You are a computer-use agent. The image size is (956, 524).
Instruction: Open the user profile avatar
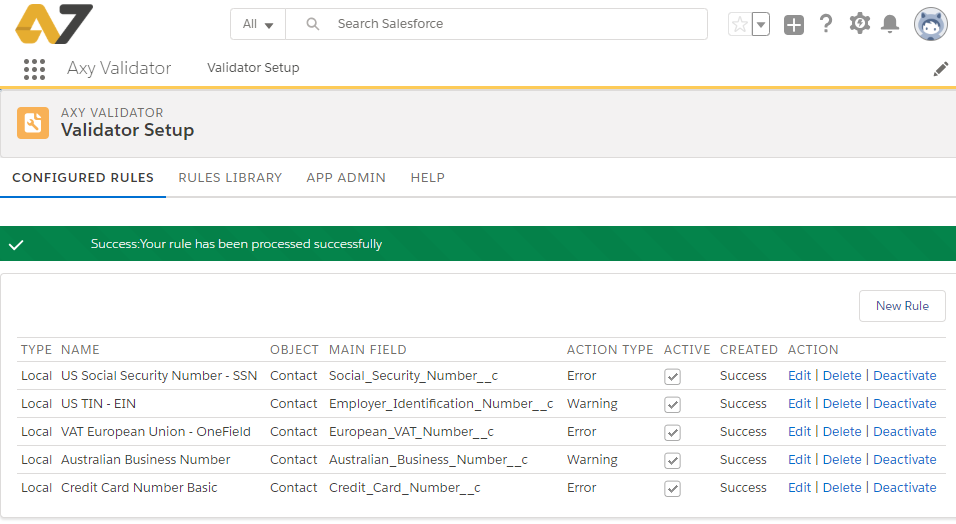click(x=930, y=24)
